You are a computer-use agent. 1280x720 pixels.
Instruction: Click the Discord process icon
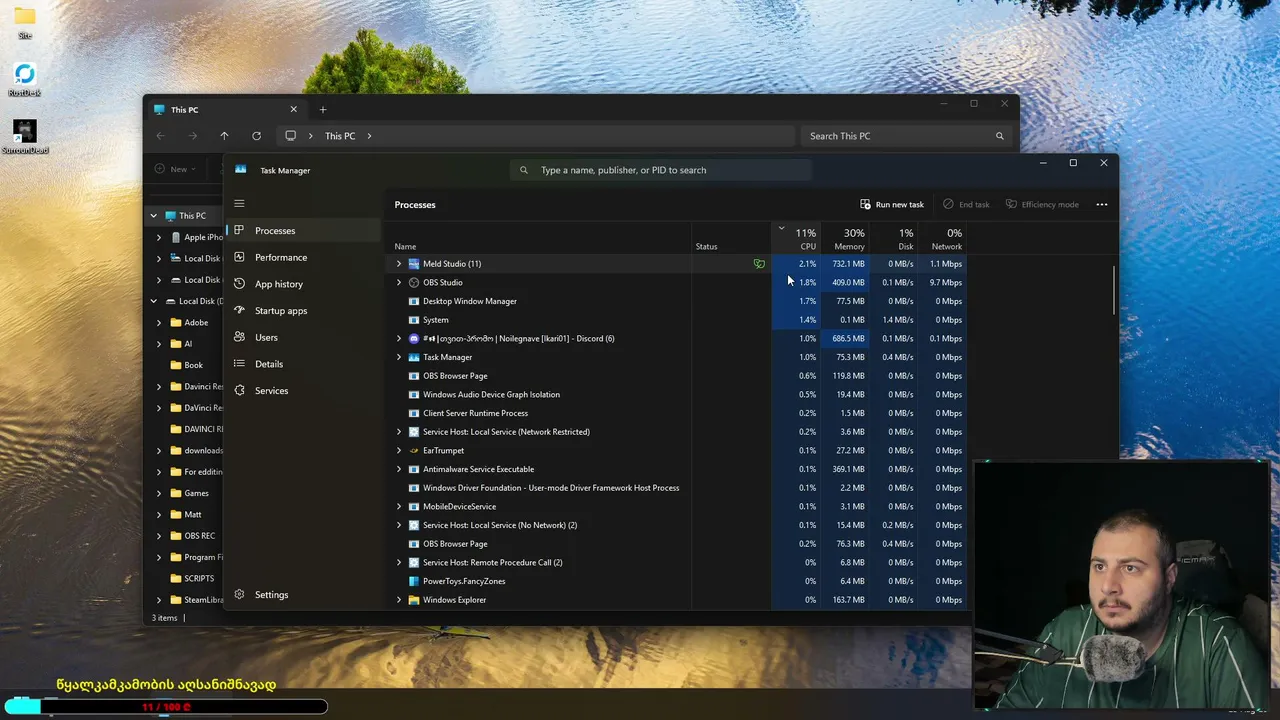pos(414,338)
